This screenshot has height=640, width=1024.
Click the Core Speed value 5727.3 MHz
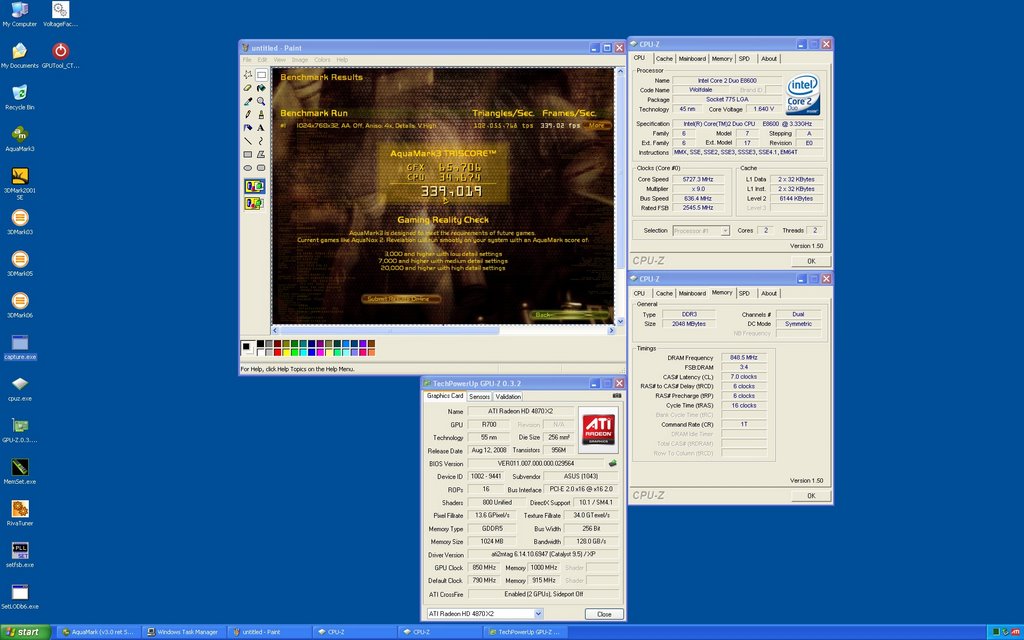(x=698, y=179)
